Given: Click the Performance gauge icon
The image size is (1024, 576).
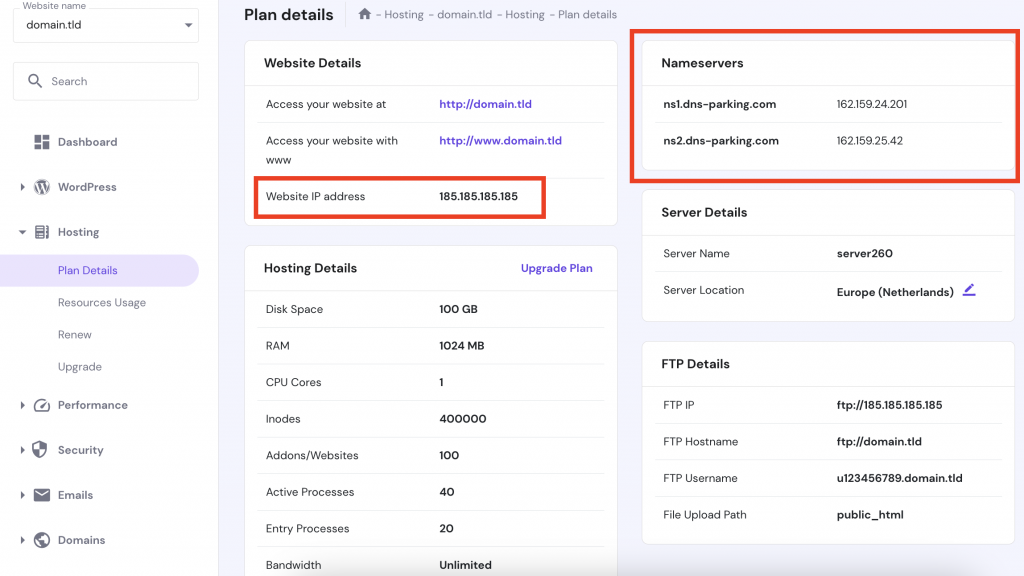Looking at the screenshot, I should tap(42, 405).
